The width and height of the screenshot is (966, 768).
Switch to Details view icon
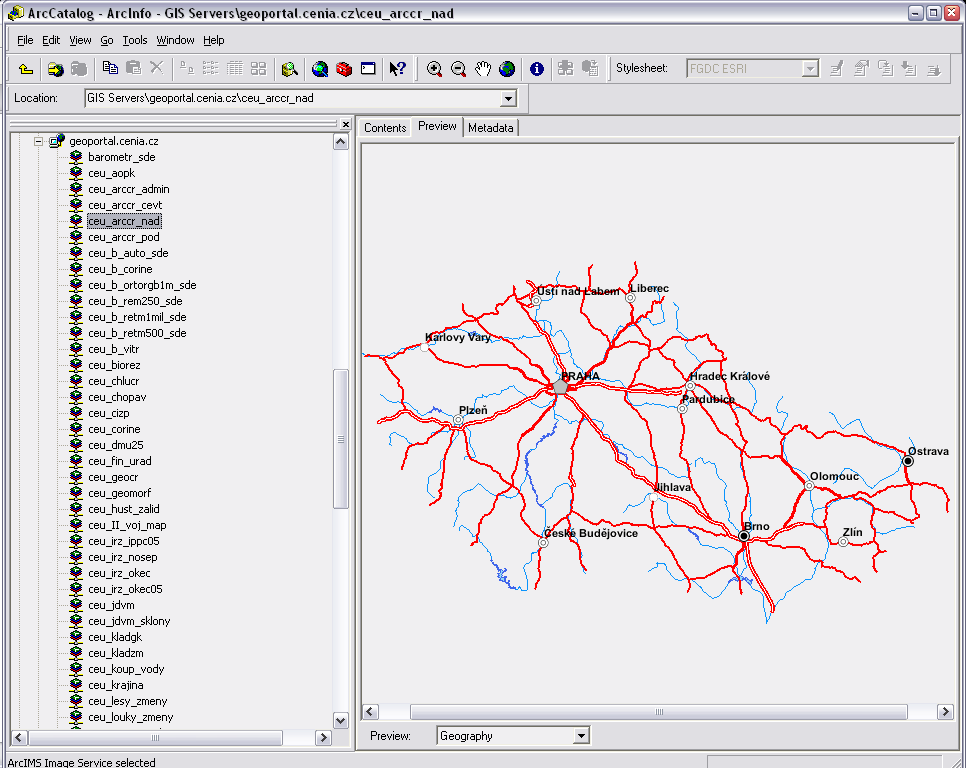click(x=235, y=68)
